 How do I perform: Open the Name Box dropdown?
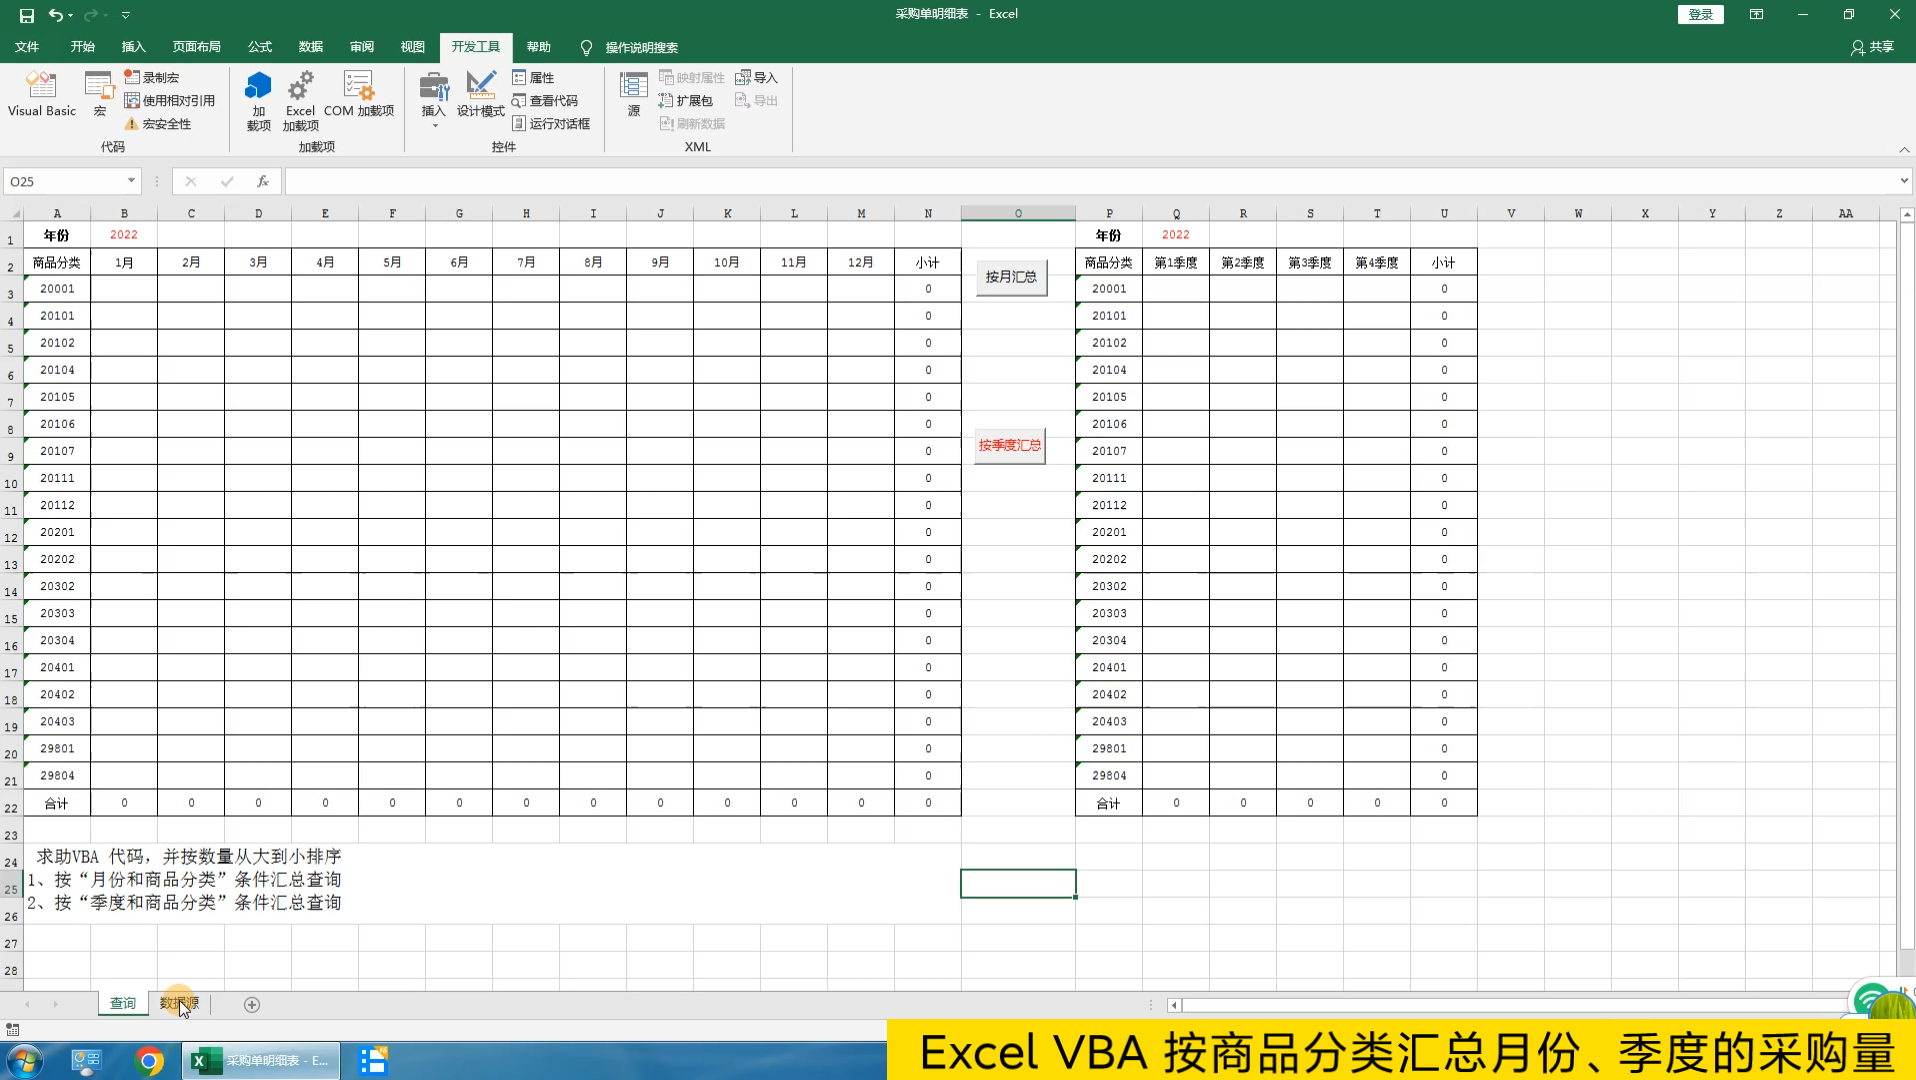coord(131,181)
